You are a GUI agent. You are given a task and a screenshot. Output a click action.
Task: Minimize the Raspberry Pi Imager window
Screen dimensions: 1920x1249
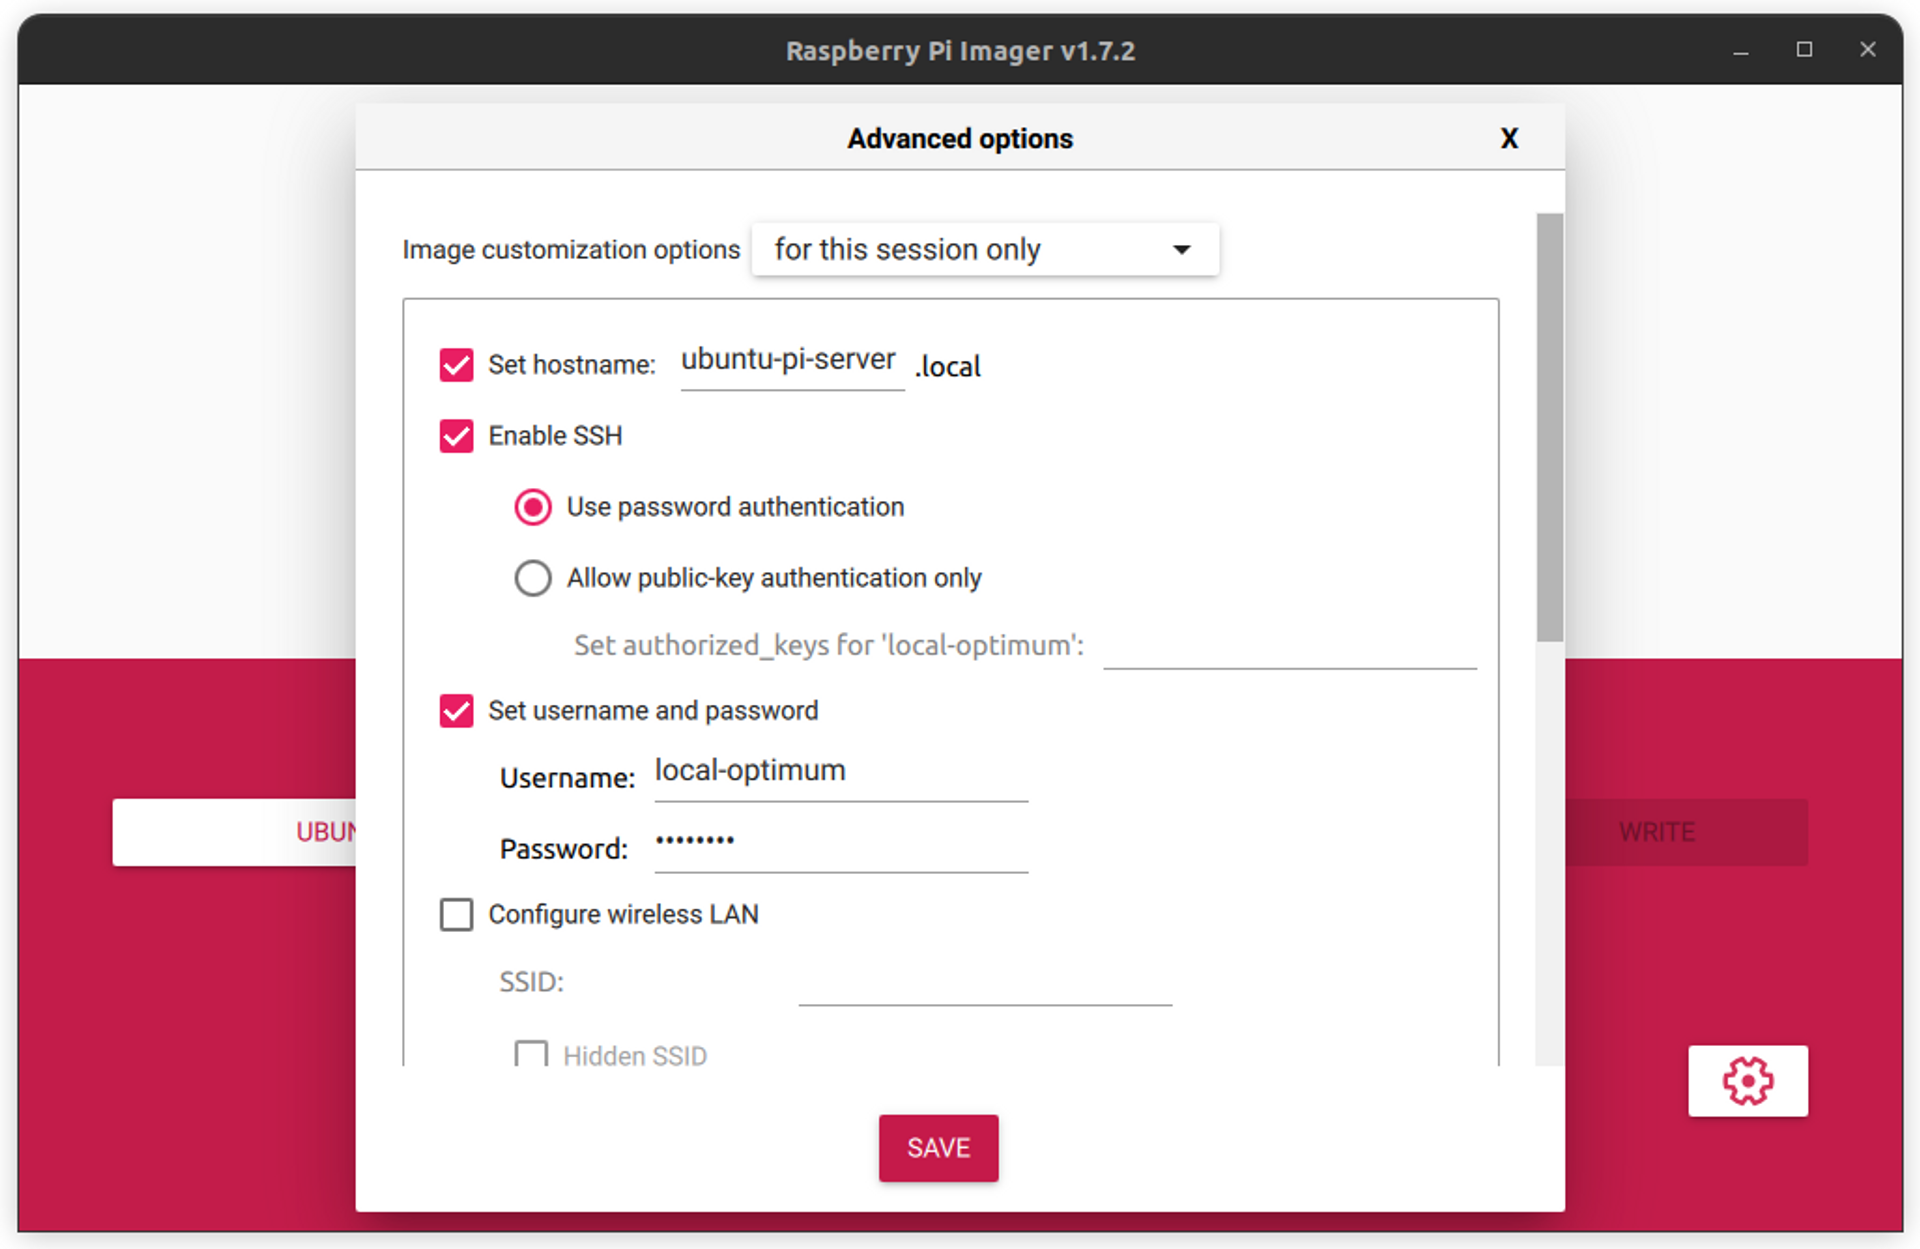pyautogui.click(x=1740, y=50)
